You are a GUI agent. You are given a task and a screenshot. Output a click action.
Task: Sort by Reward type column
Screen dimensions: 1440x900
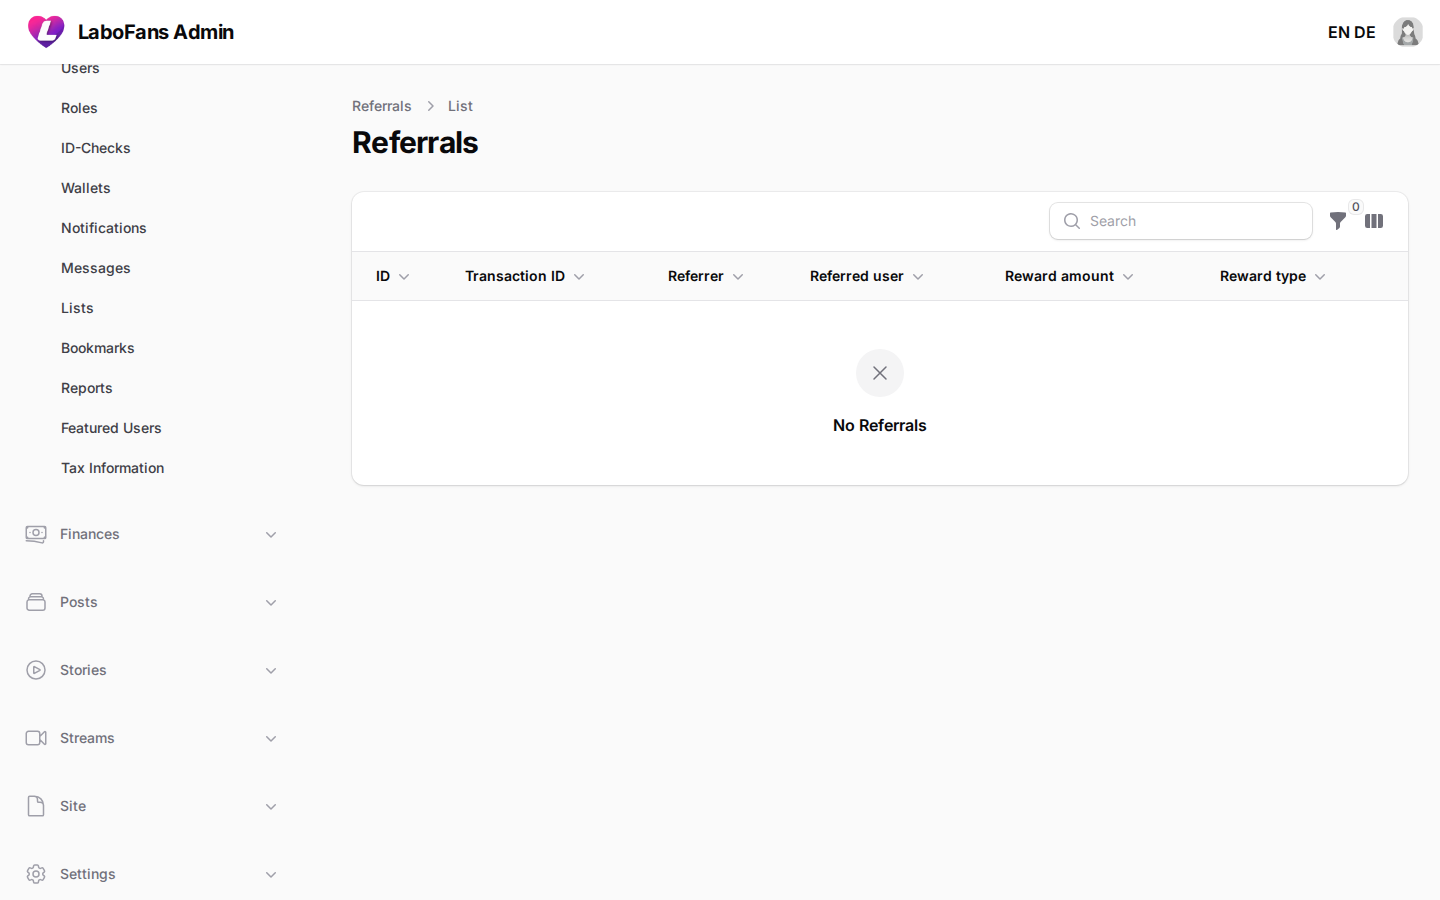tap(1273, 276)
